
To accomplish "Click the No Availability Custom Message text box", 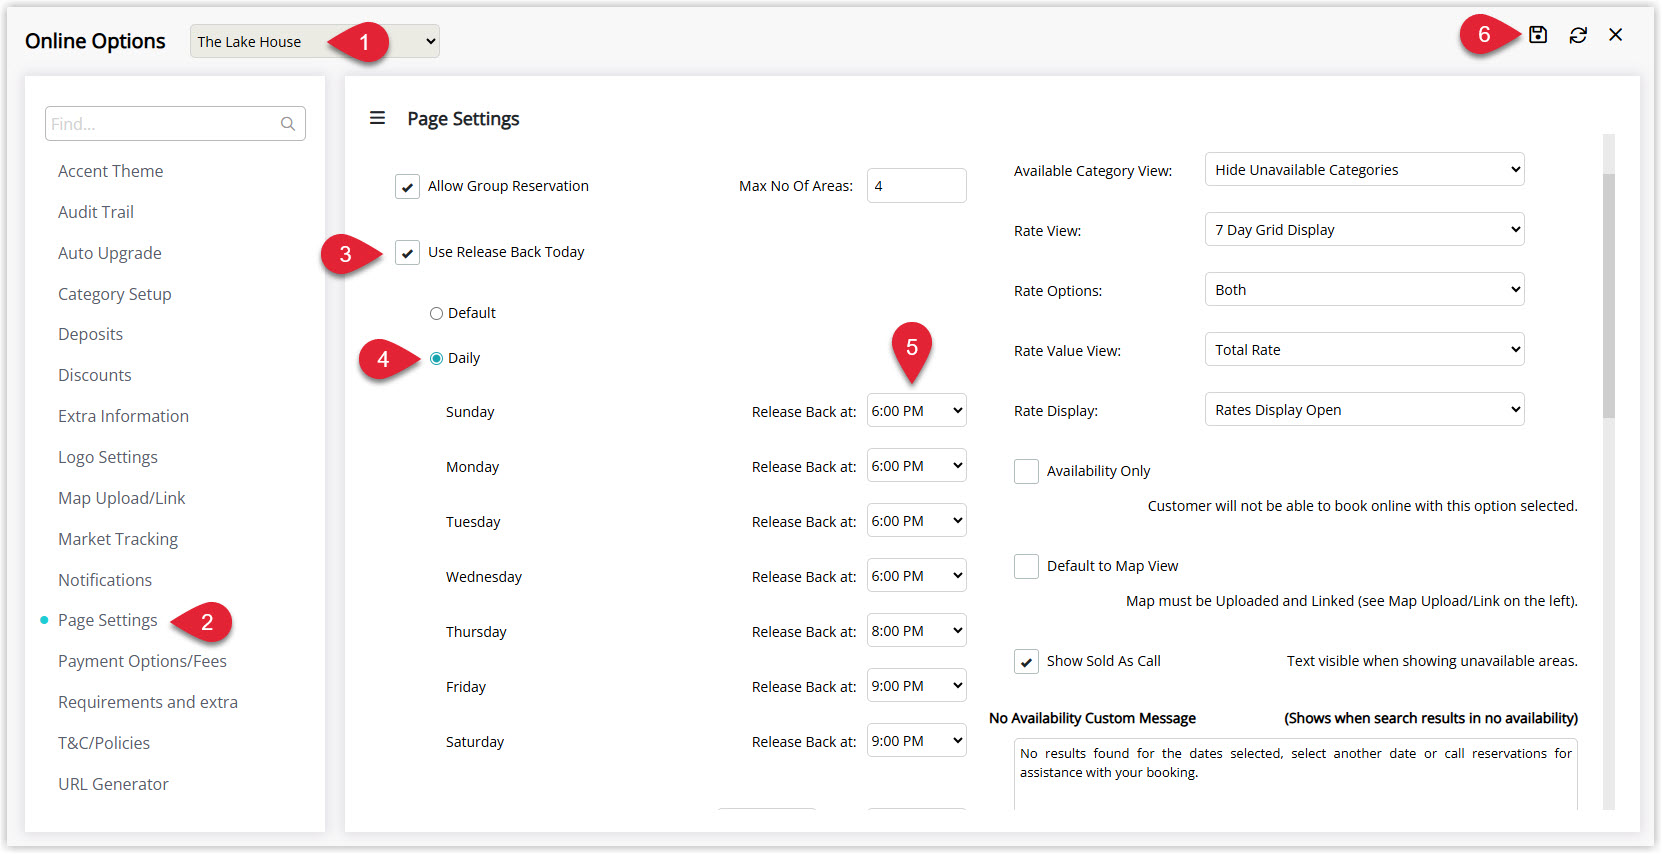I will tap(1296, 775).
